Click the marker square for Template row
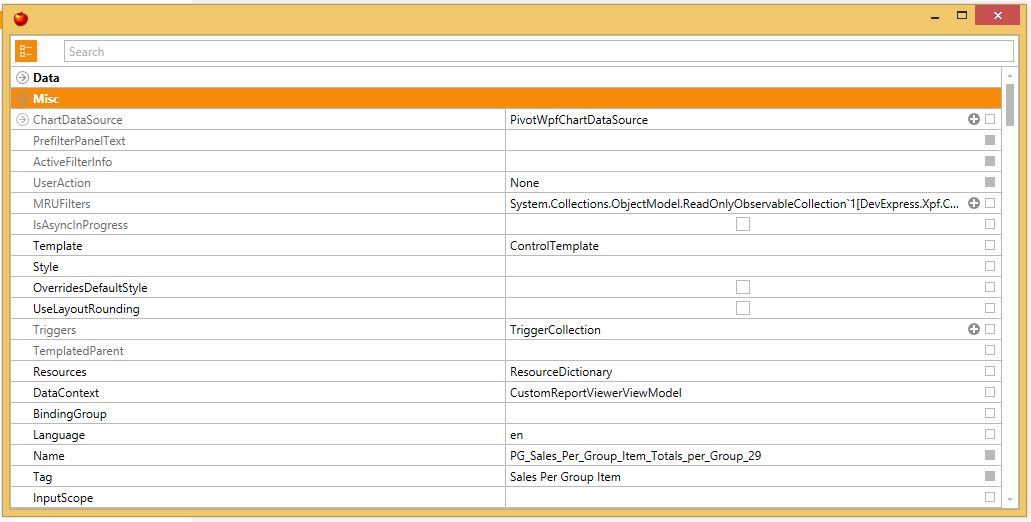 [990, 245]
